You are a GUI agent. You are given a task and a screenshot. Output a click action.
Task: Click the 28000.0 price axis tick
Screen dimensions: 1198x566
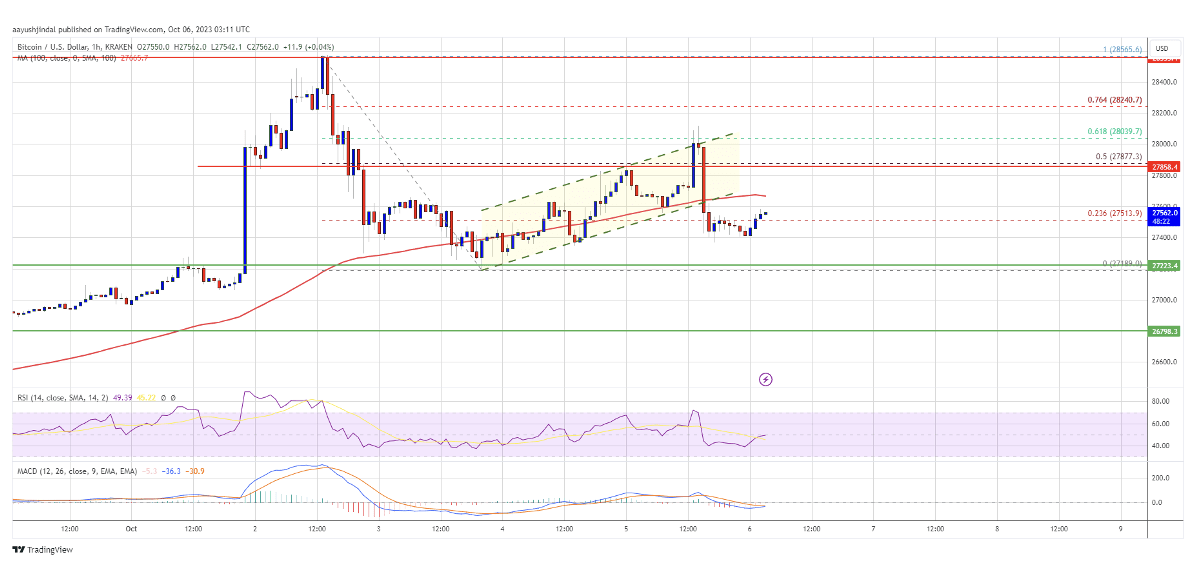pyautogui.click(x=1166, y=144)
